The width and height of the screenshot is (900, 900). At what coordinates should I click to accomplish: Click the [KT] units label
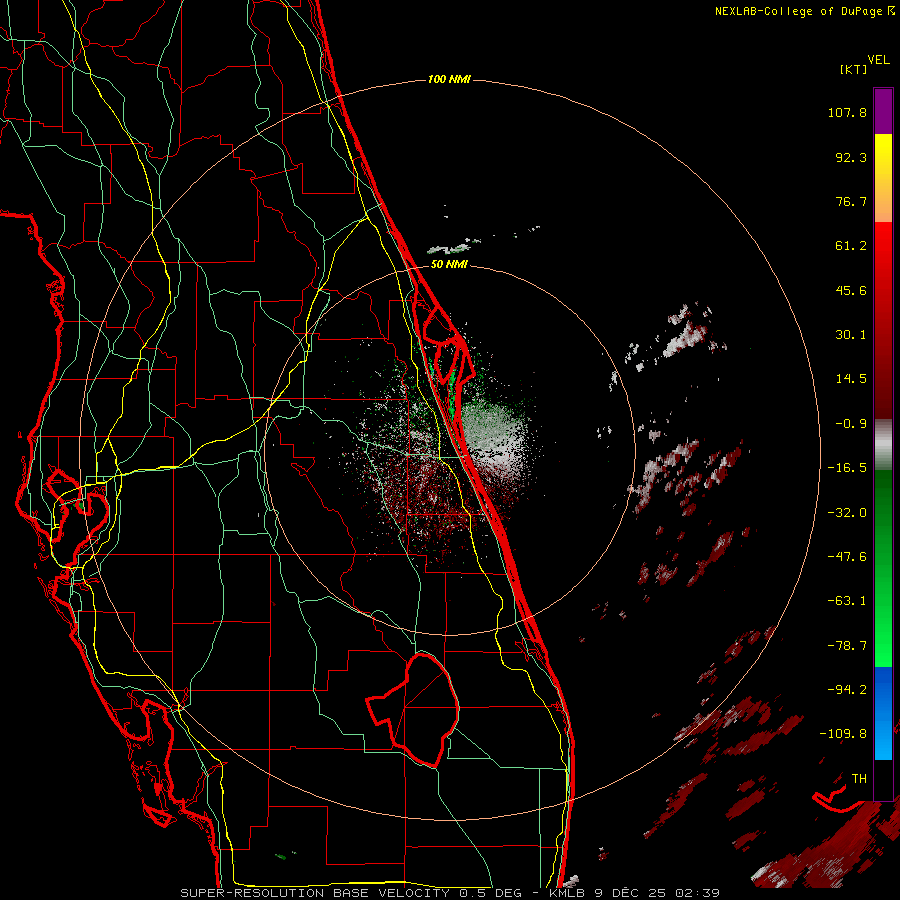click(x=853, y=69)
